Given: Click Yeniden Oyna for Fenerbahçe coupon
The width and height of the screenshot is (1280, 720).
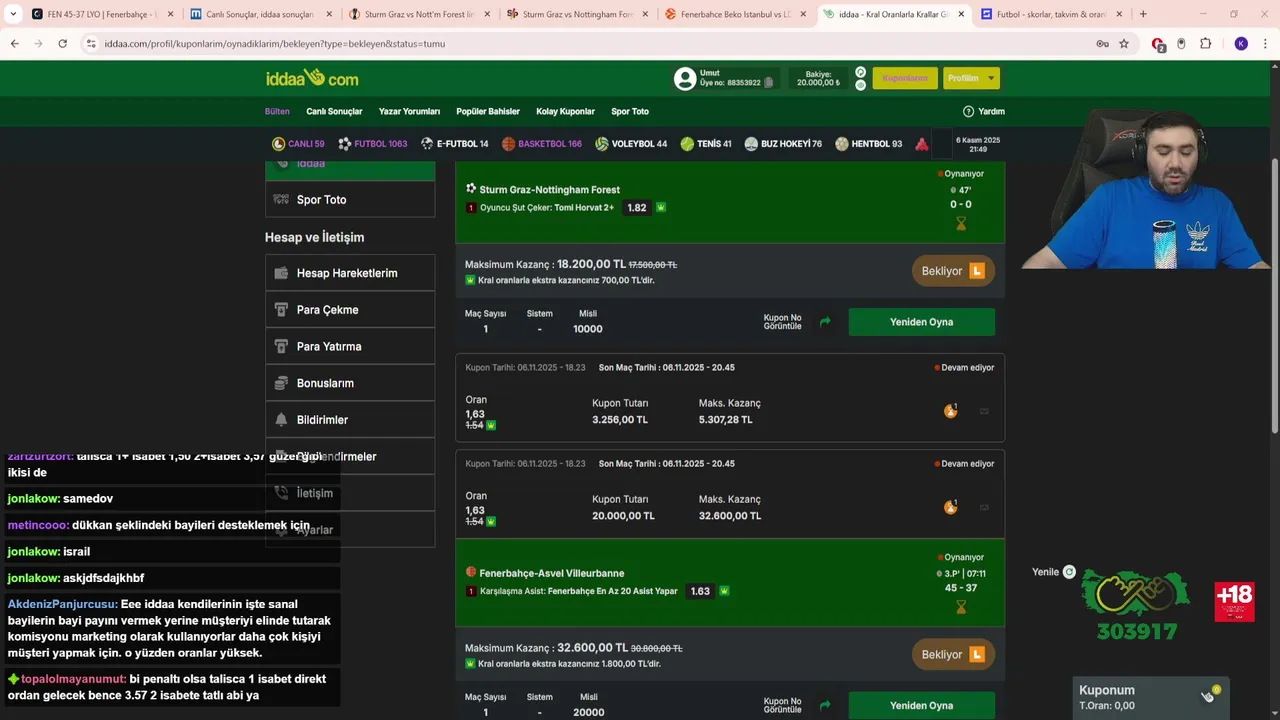Looking at the screenshot, I should tap(922, 705).
